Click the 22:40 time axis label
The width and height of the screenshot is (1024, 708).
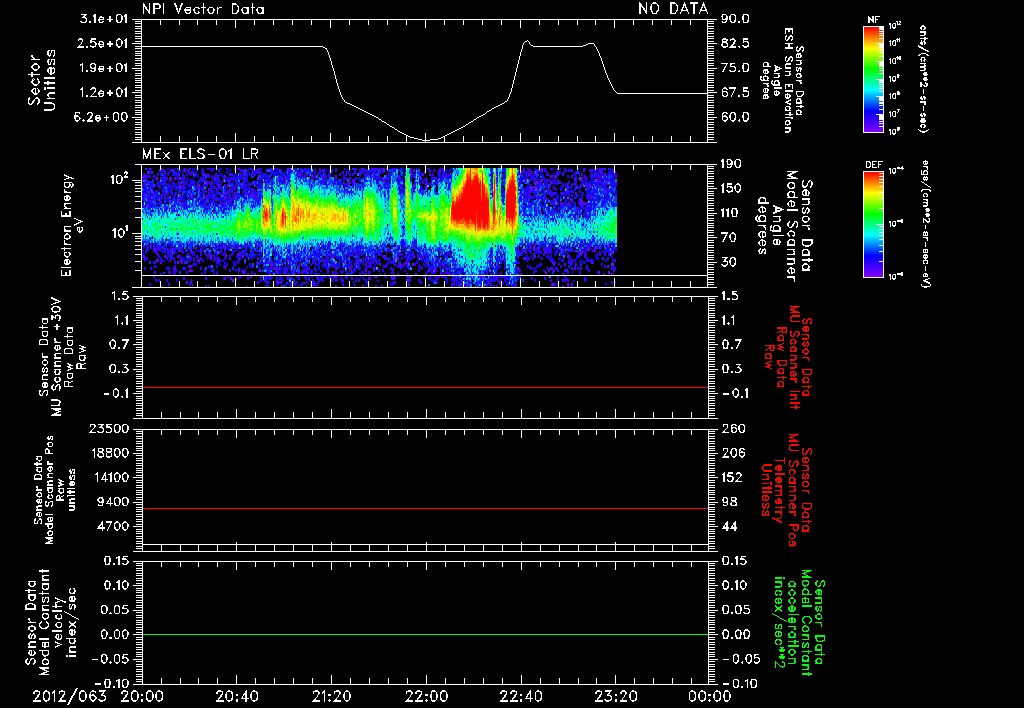520,696
